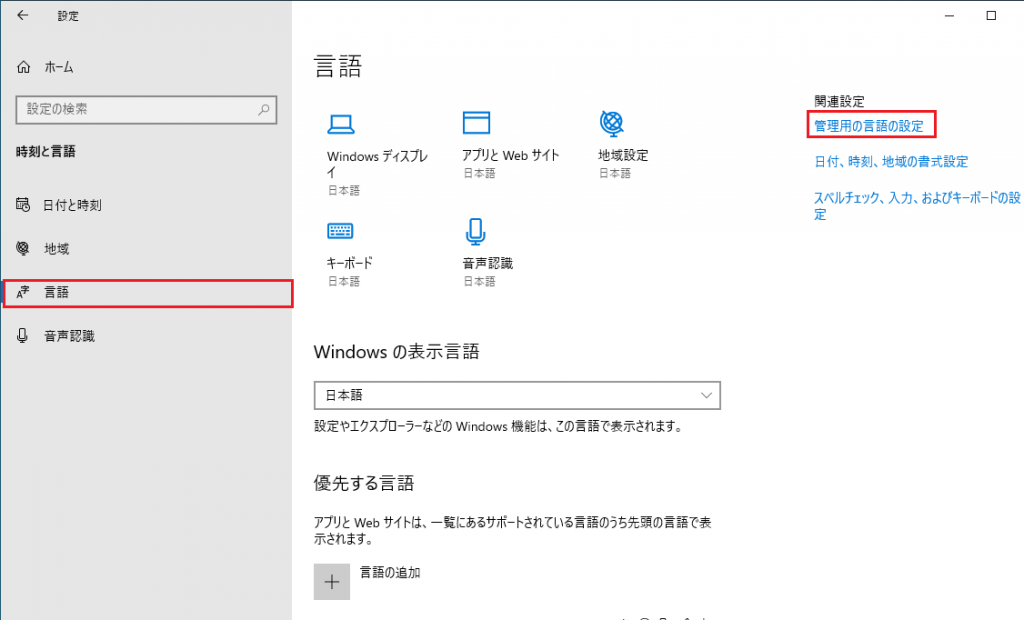Click the キーボード tile label
Image resolution: width=1024 pixels, height=620 pixels.
(349, 263)
